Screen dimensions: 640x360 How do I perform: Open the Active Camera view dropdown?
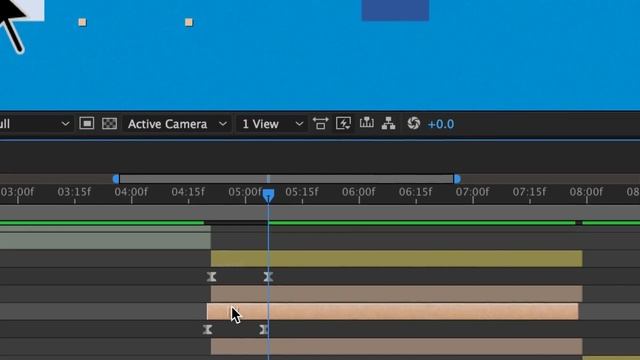(177, 124)
